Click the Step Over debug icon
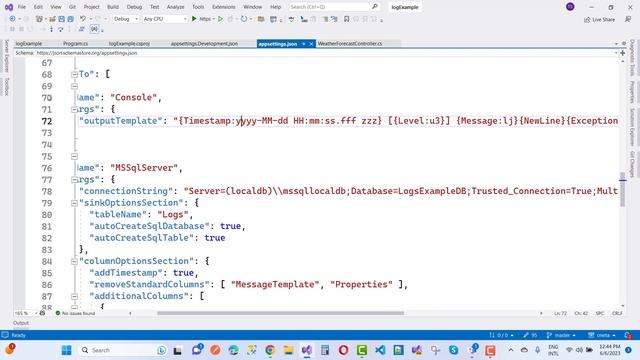This screenshot has height=360, width=640. [x=60, y=29]
